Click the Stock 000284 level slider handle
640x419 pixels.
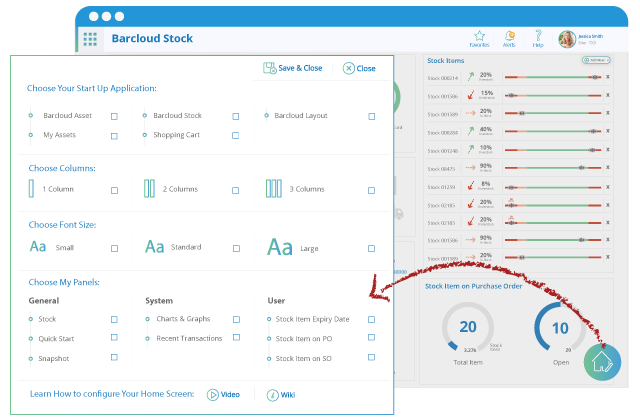[x=593, y=131]
